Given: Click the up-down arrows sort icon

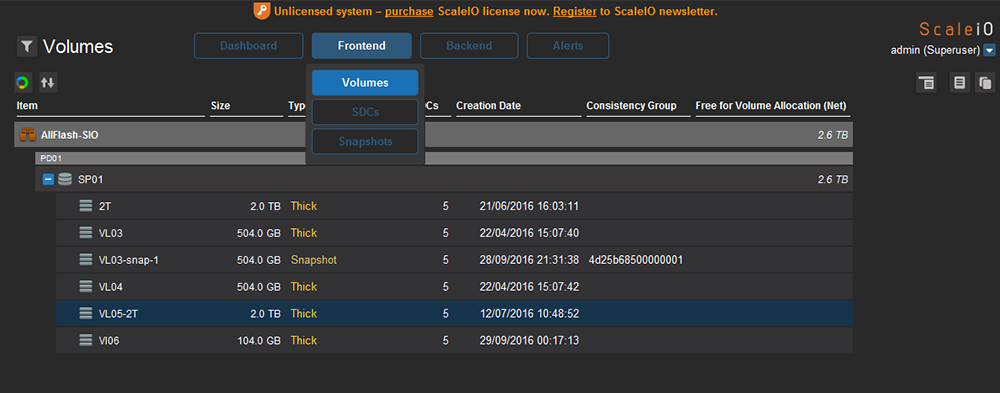Looking at the screenshot, I should point(48,82).
